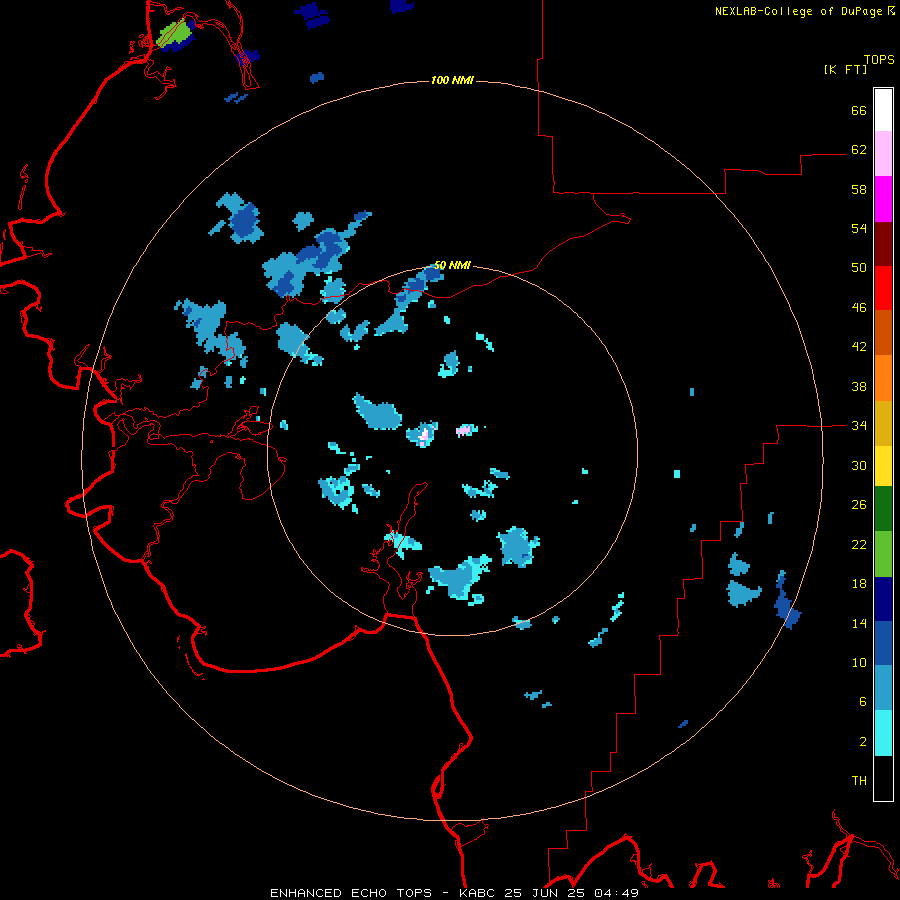Click the "04:49" time stamp
900x900 pixels.
point(616,893)
